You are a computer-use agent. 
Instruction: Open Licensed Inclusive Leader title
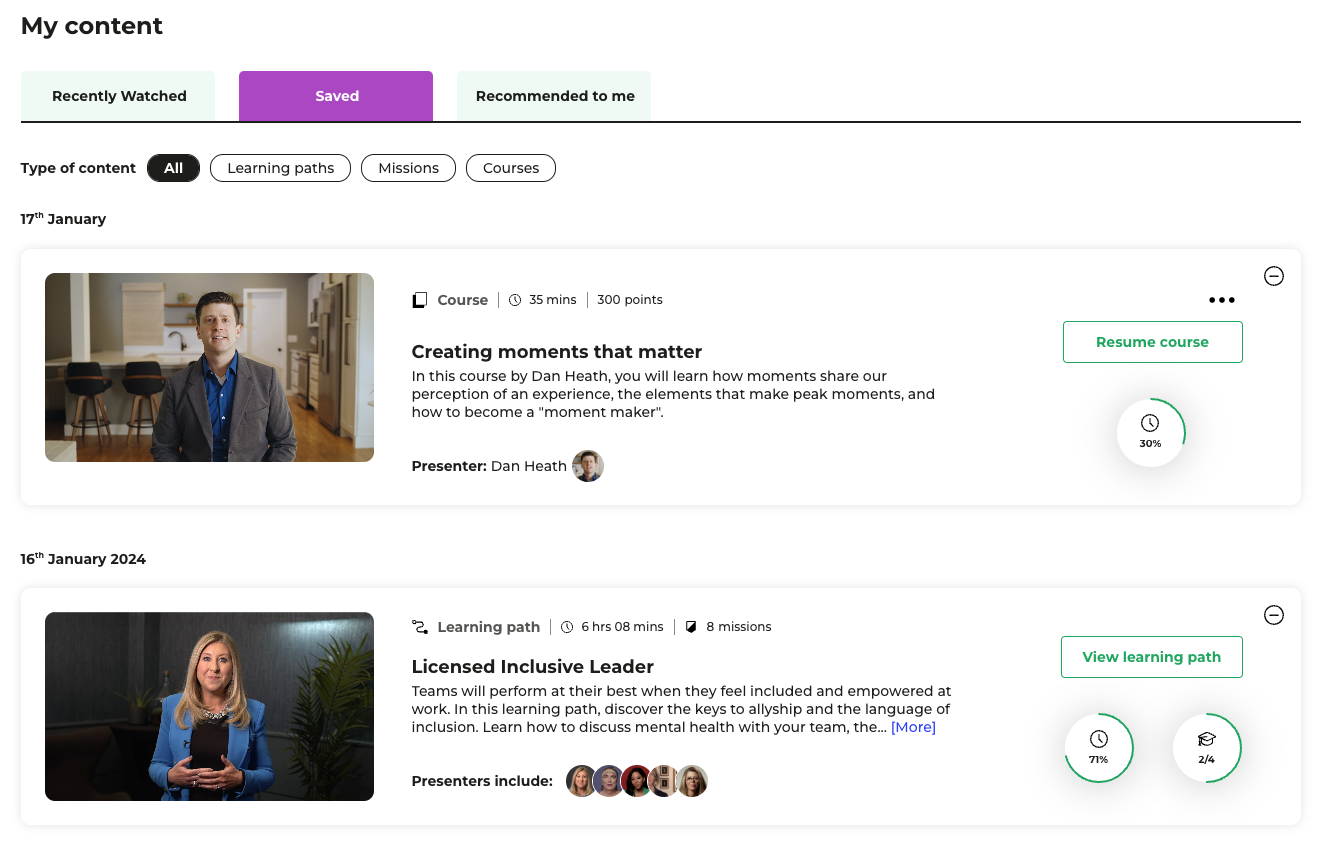point(533,667)
